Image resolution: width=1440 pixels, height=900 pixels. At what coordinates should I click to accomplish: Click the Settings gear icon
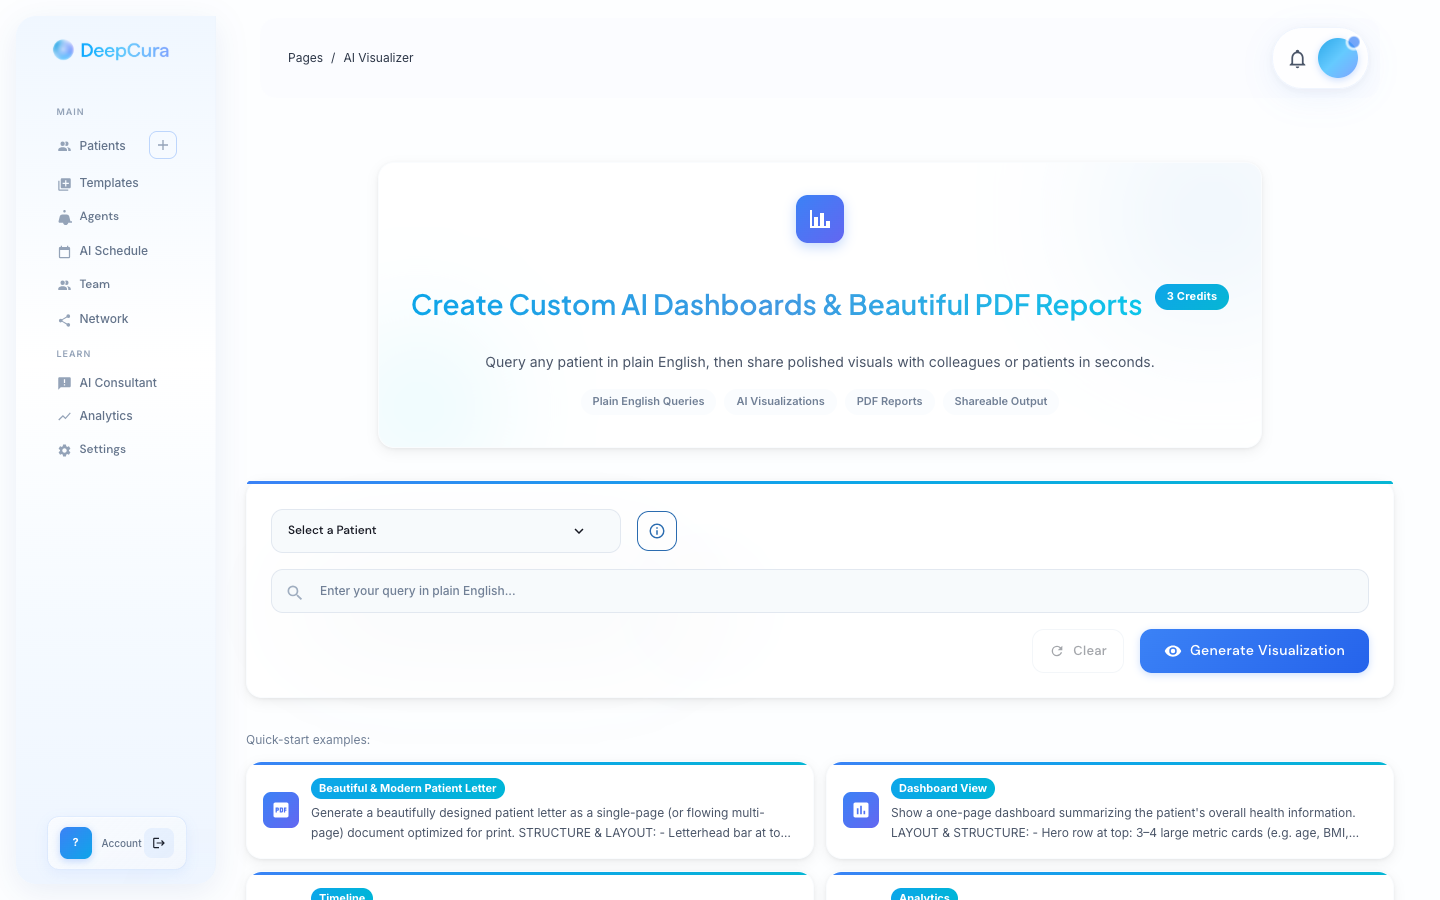coord(64,450)
